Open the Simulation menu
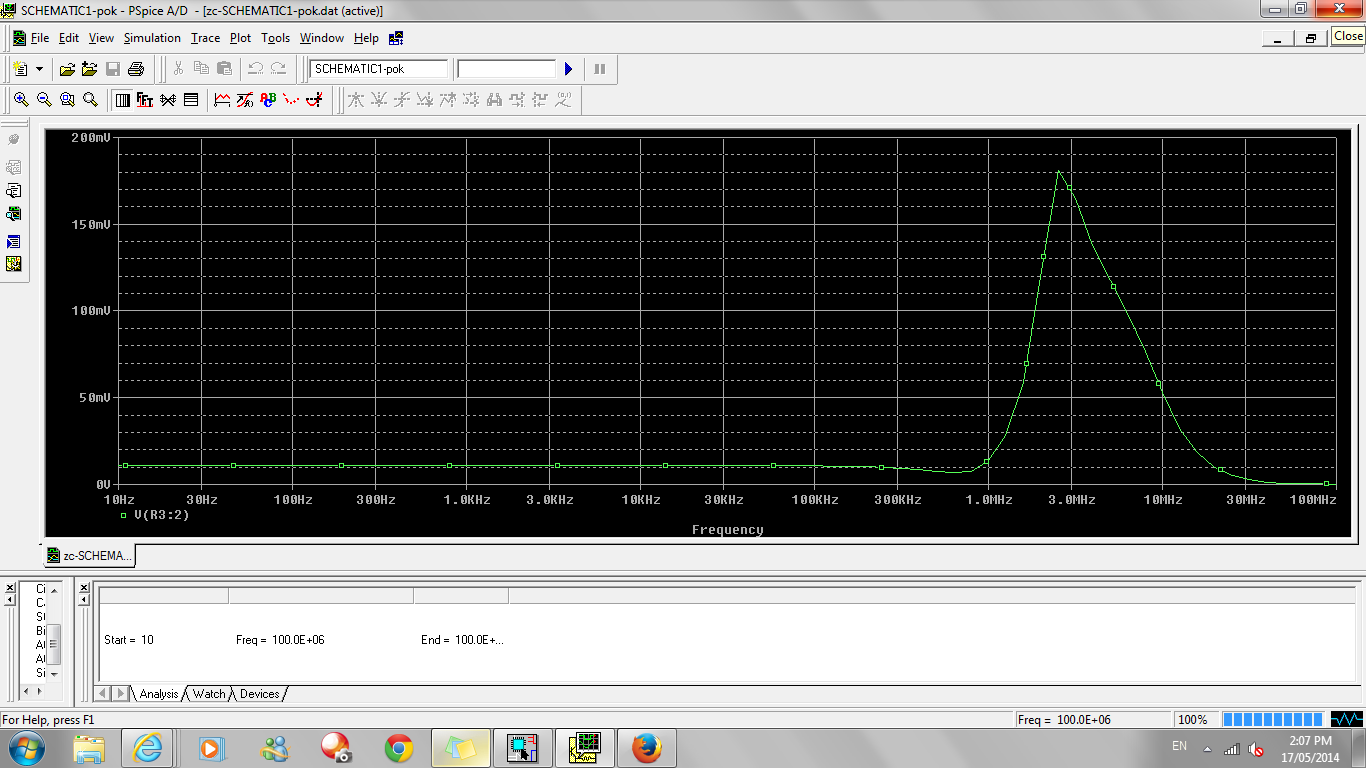This screenshot has height=768, width=1366. (x=152, y=38)
